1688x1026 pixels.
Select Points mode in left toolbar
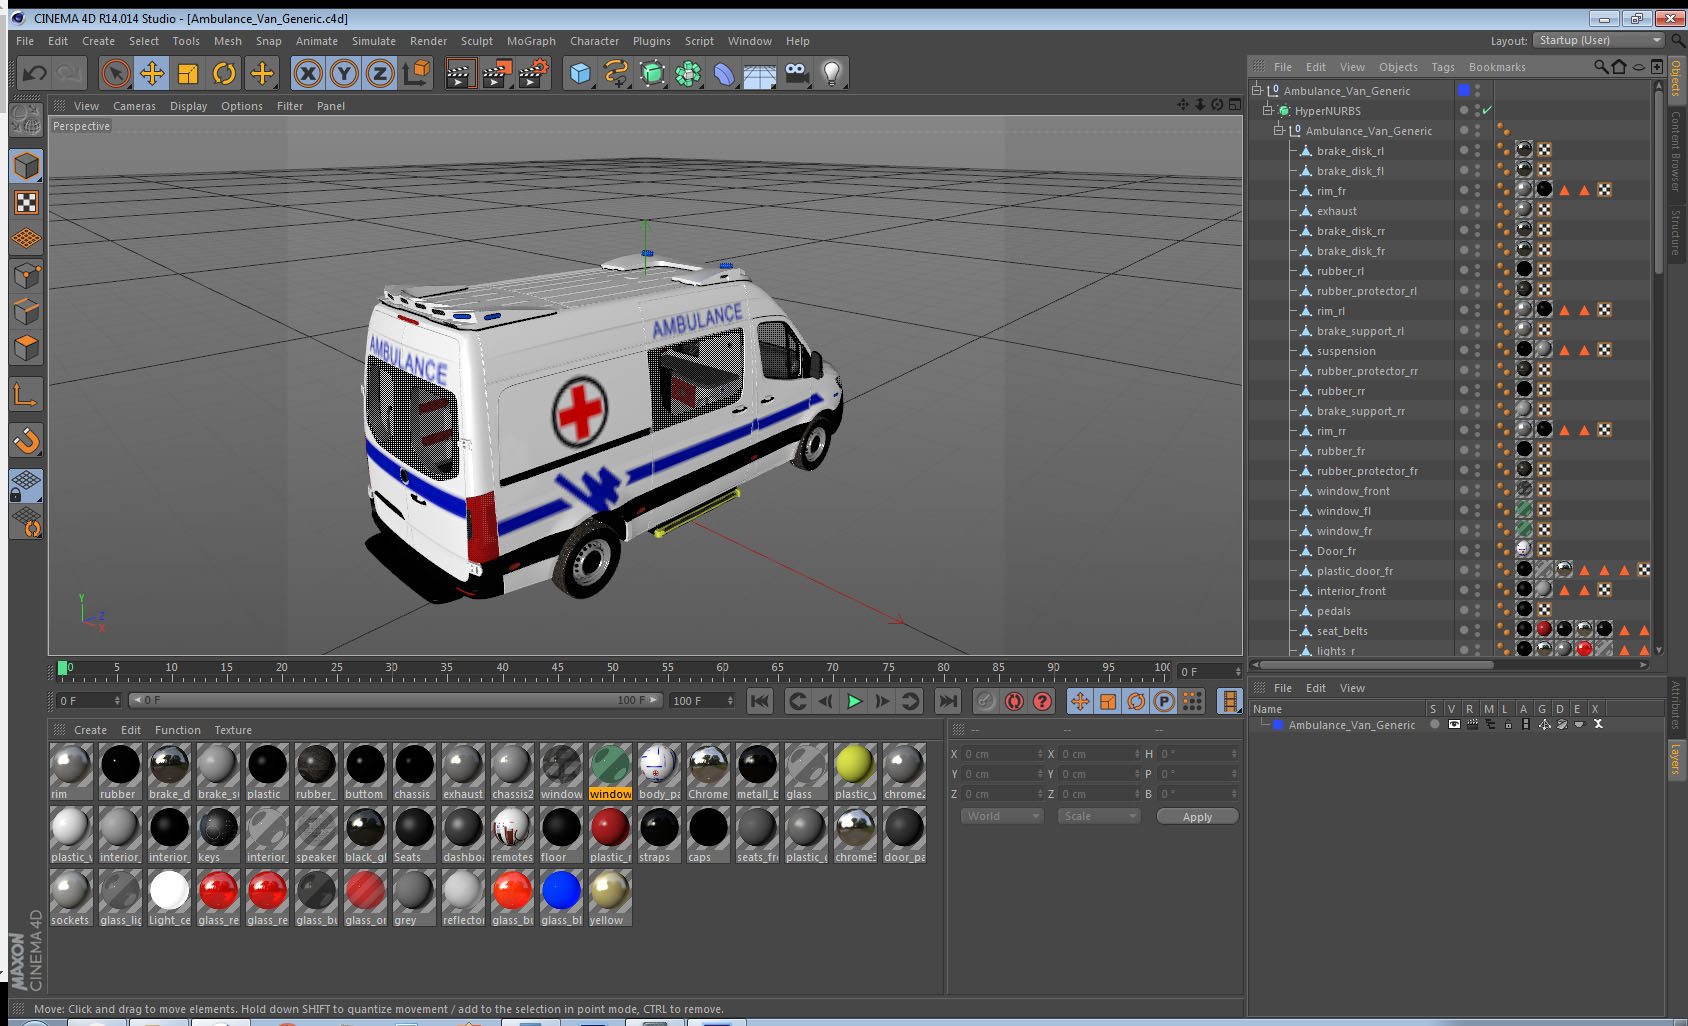(26, 275)
